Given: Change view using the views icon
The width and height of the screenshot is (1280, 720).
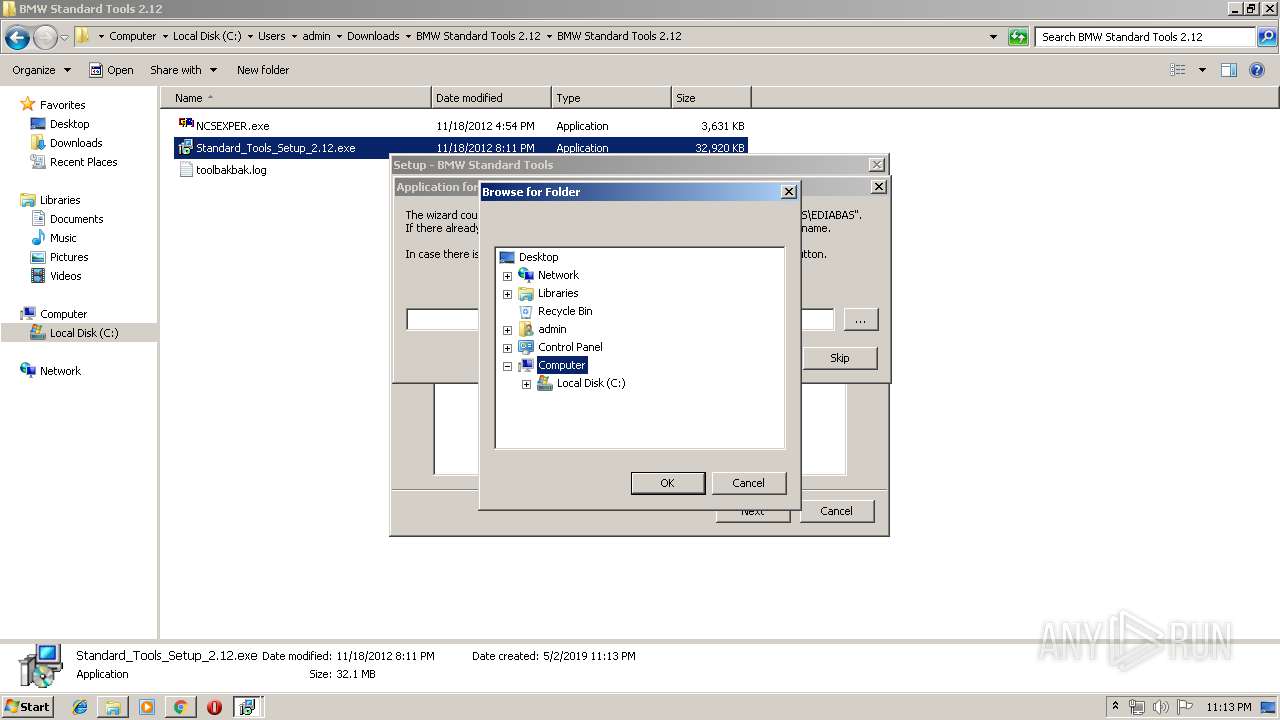Looking at the screenshot, I should click(1178, 70).
